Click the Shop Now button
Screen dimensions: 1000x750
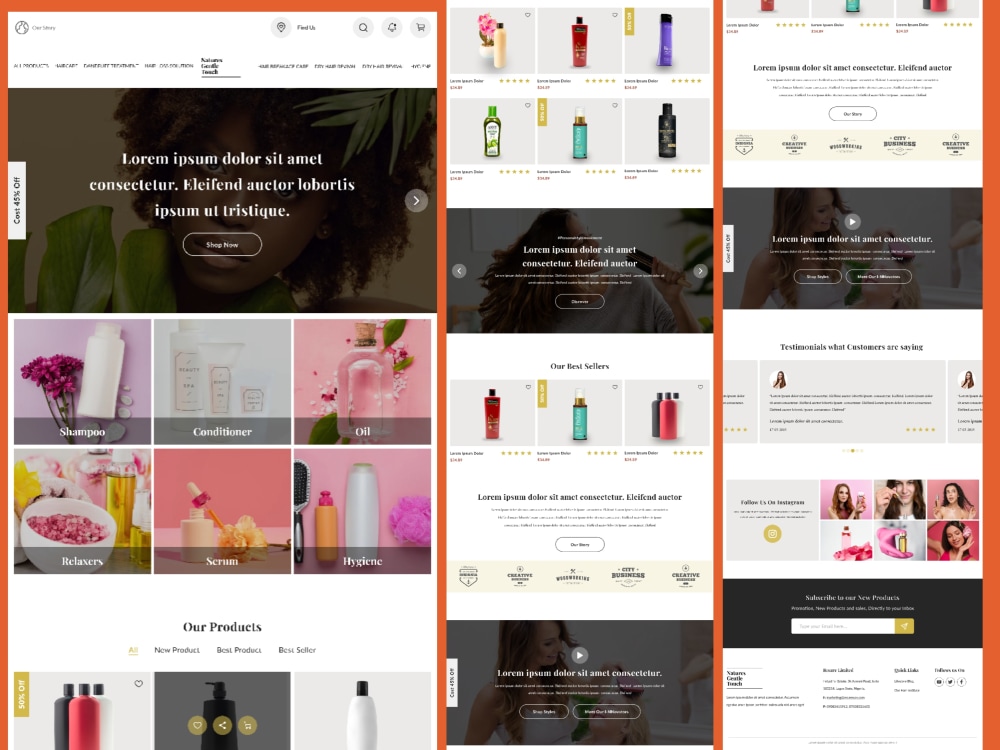(222, 244)
